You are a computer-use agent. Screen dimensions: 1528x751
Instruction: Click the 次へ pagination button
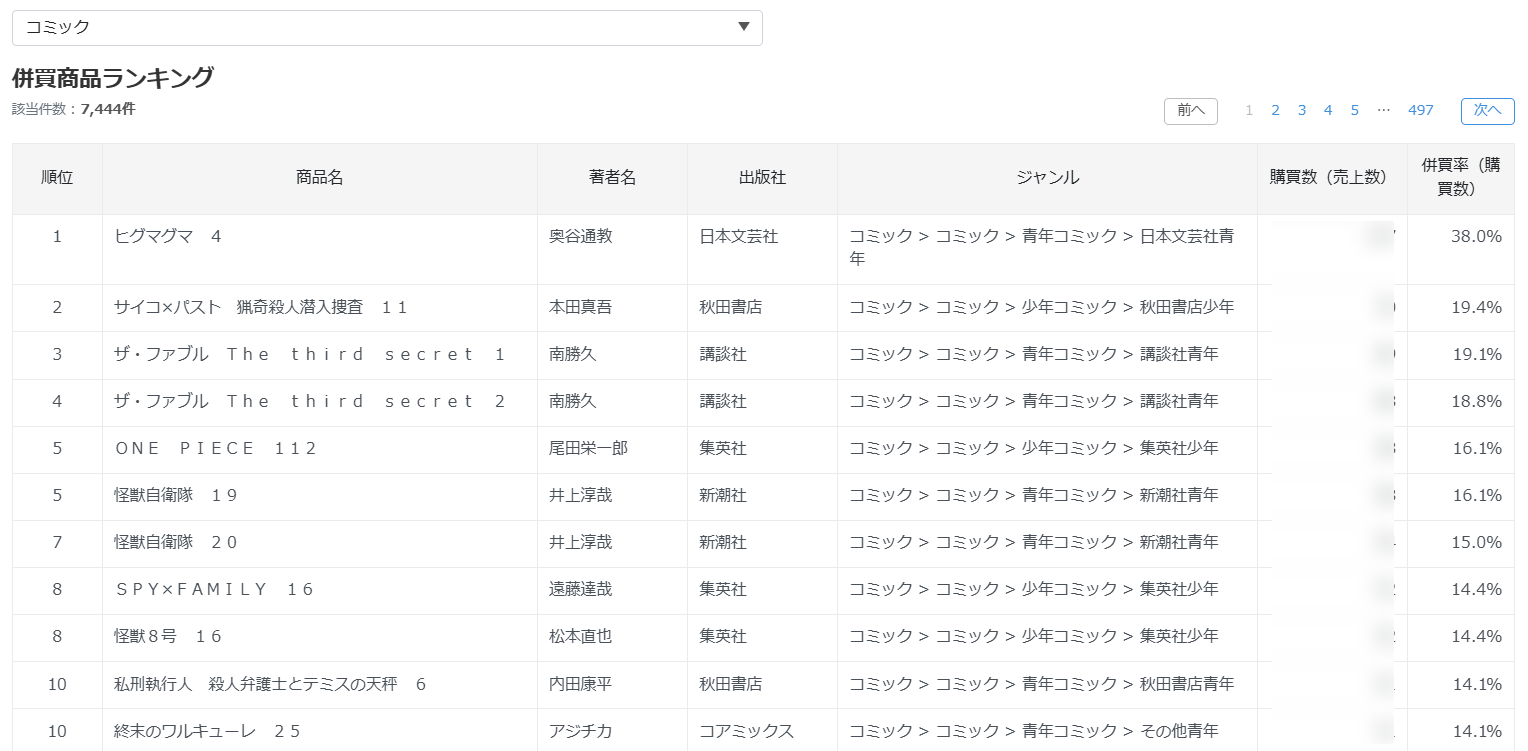[x=1487, y=111]
